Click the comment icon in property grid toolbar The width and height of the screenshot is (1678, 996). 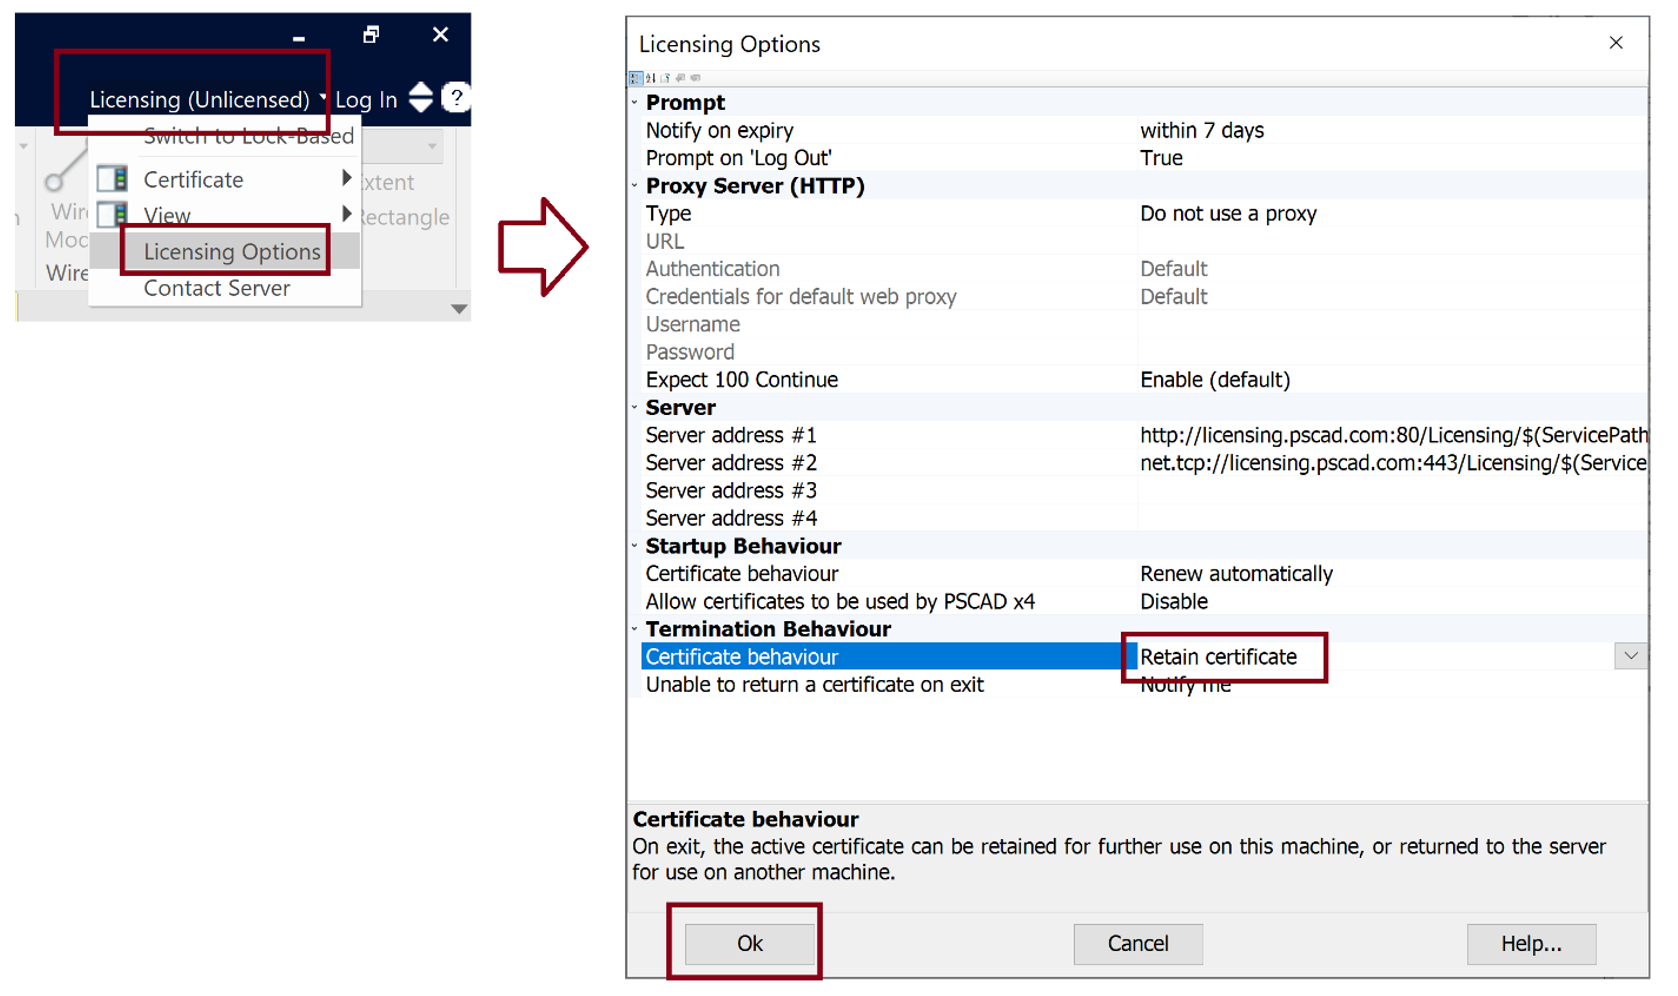[696, 78]
